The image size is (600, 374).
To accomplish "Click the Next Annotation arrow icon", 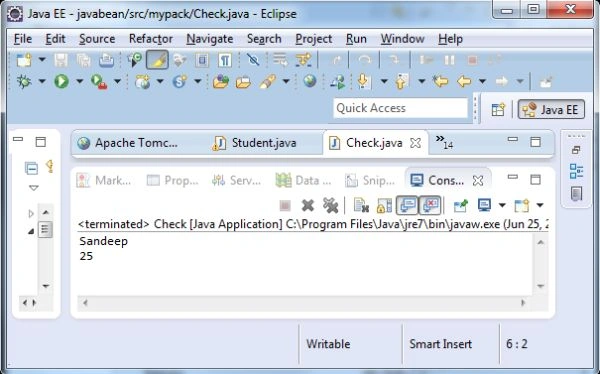I will point(363,81).
